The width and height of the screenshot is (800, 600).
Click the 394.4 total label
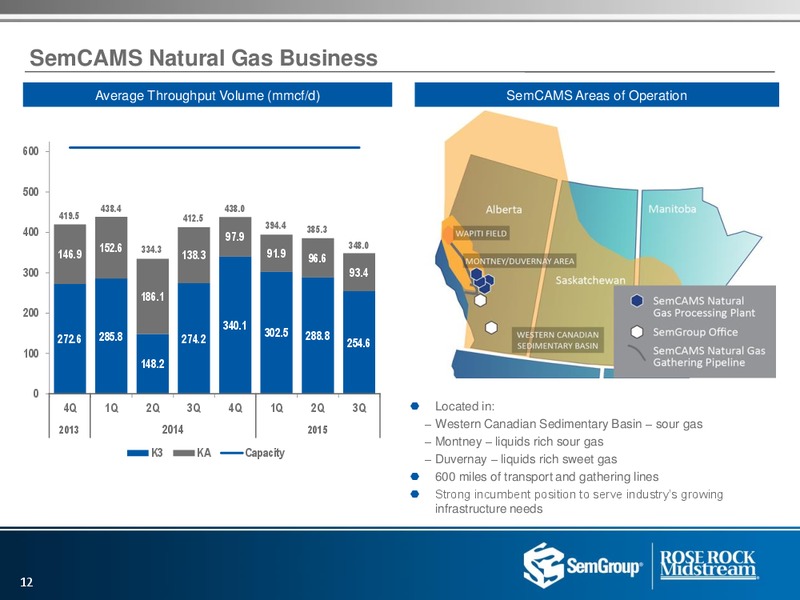tap(276, 226)
